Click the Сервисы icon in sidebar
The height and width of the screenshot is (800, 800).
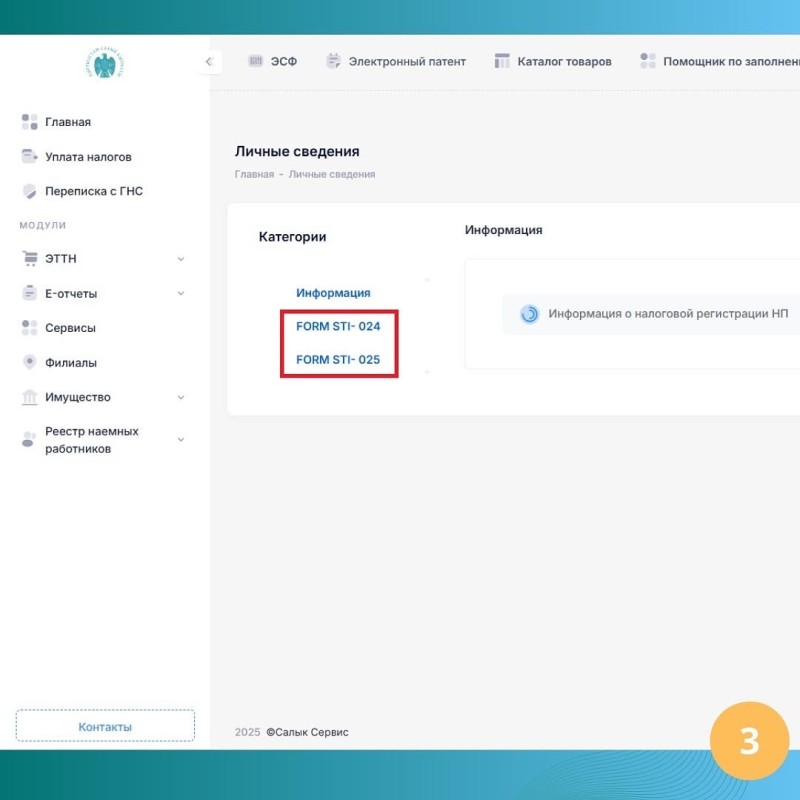click(x=29, y=328)
